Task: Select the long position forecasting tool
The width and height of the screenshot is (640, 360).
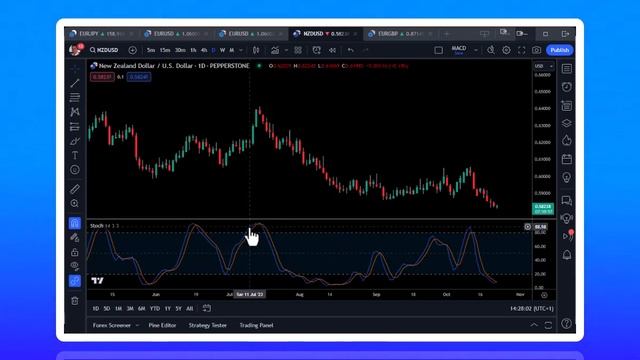Action: [x=75, y=127]
